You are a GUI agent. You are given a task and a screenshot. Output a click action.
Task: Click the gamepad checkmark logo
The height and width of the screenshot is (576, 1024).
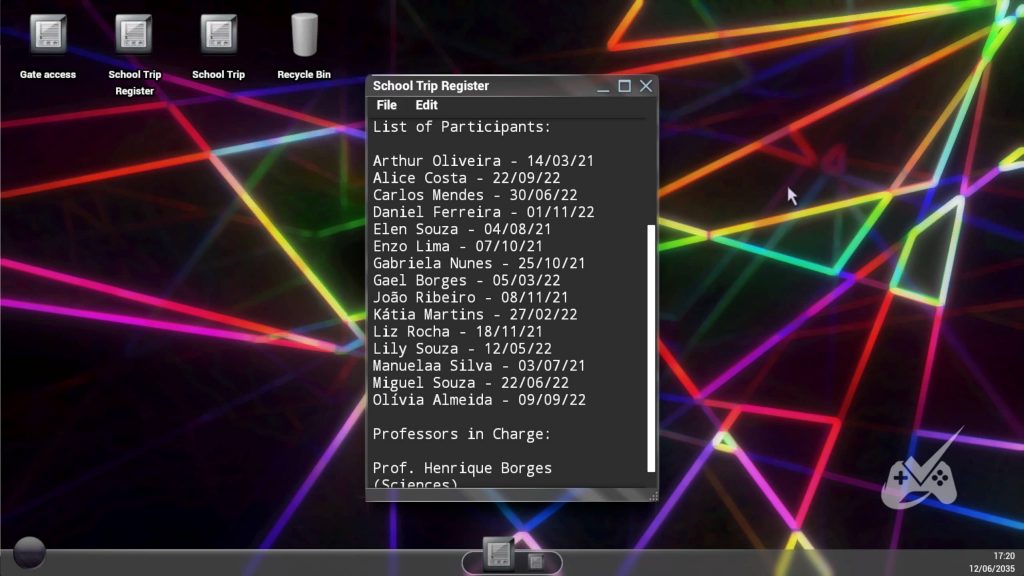coord(918,474)
